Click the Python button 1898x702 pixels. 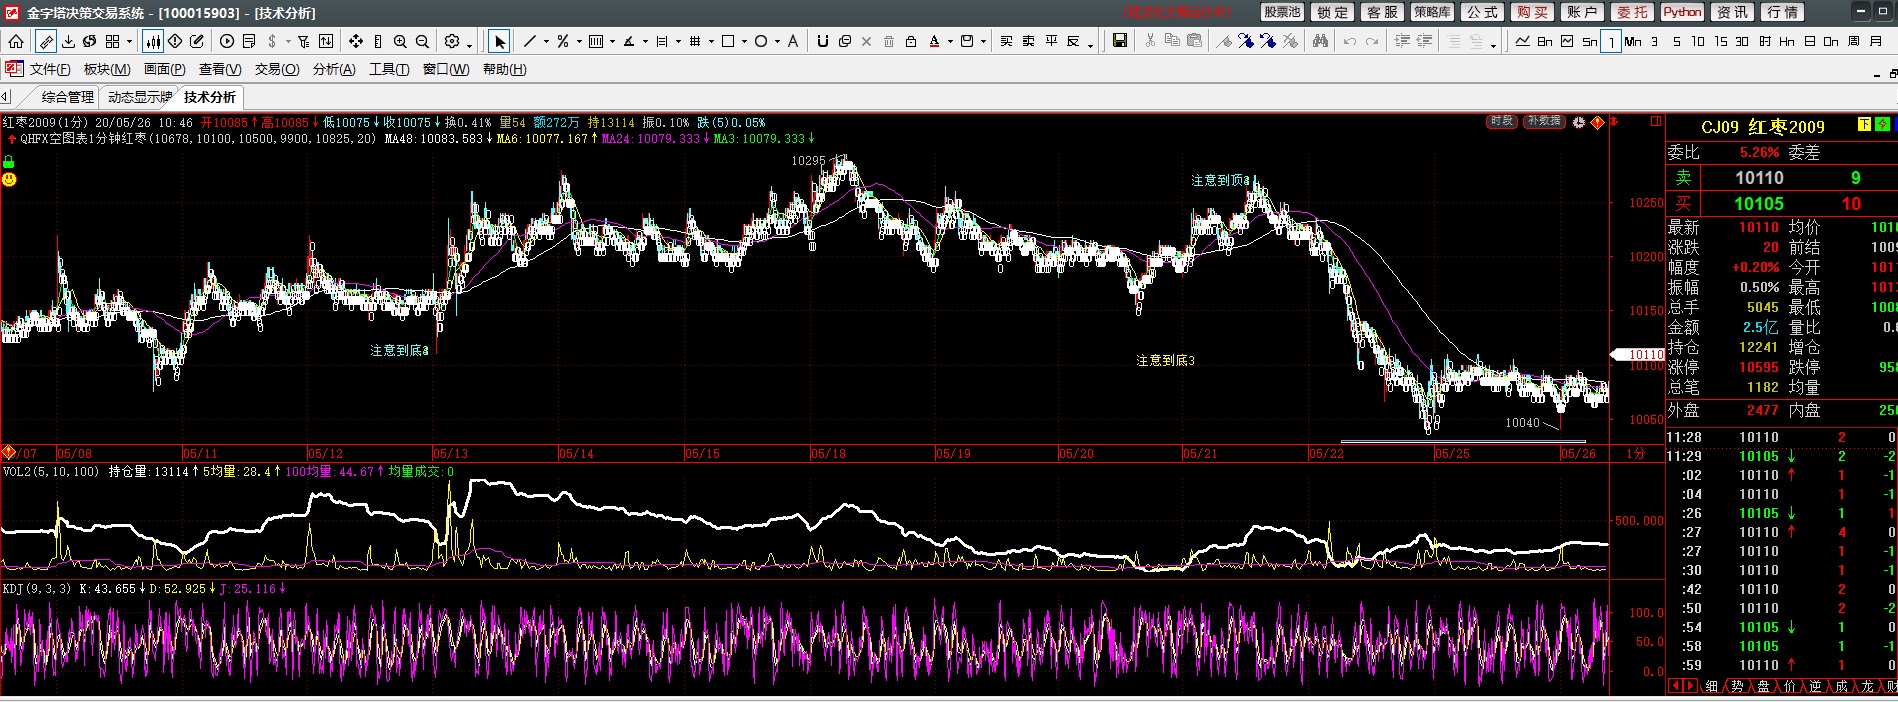pyautogui.click(x=1682, y=12)
